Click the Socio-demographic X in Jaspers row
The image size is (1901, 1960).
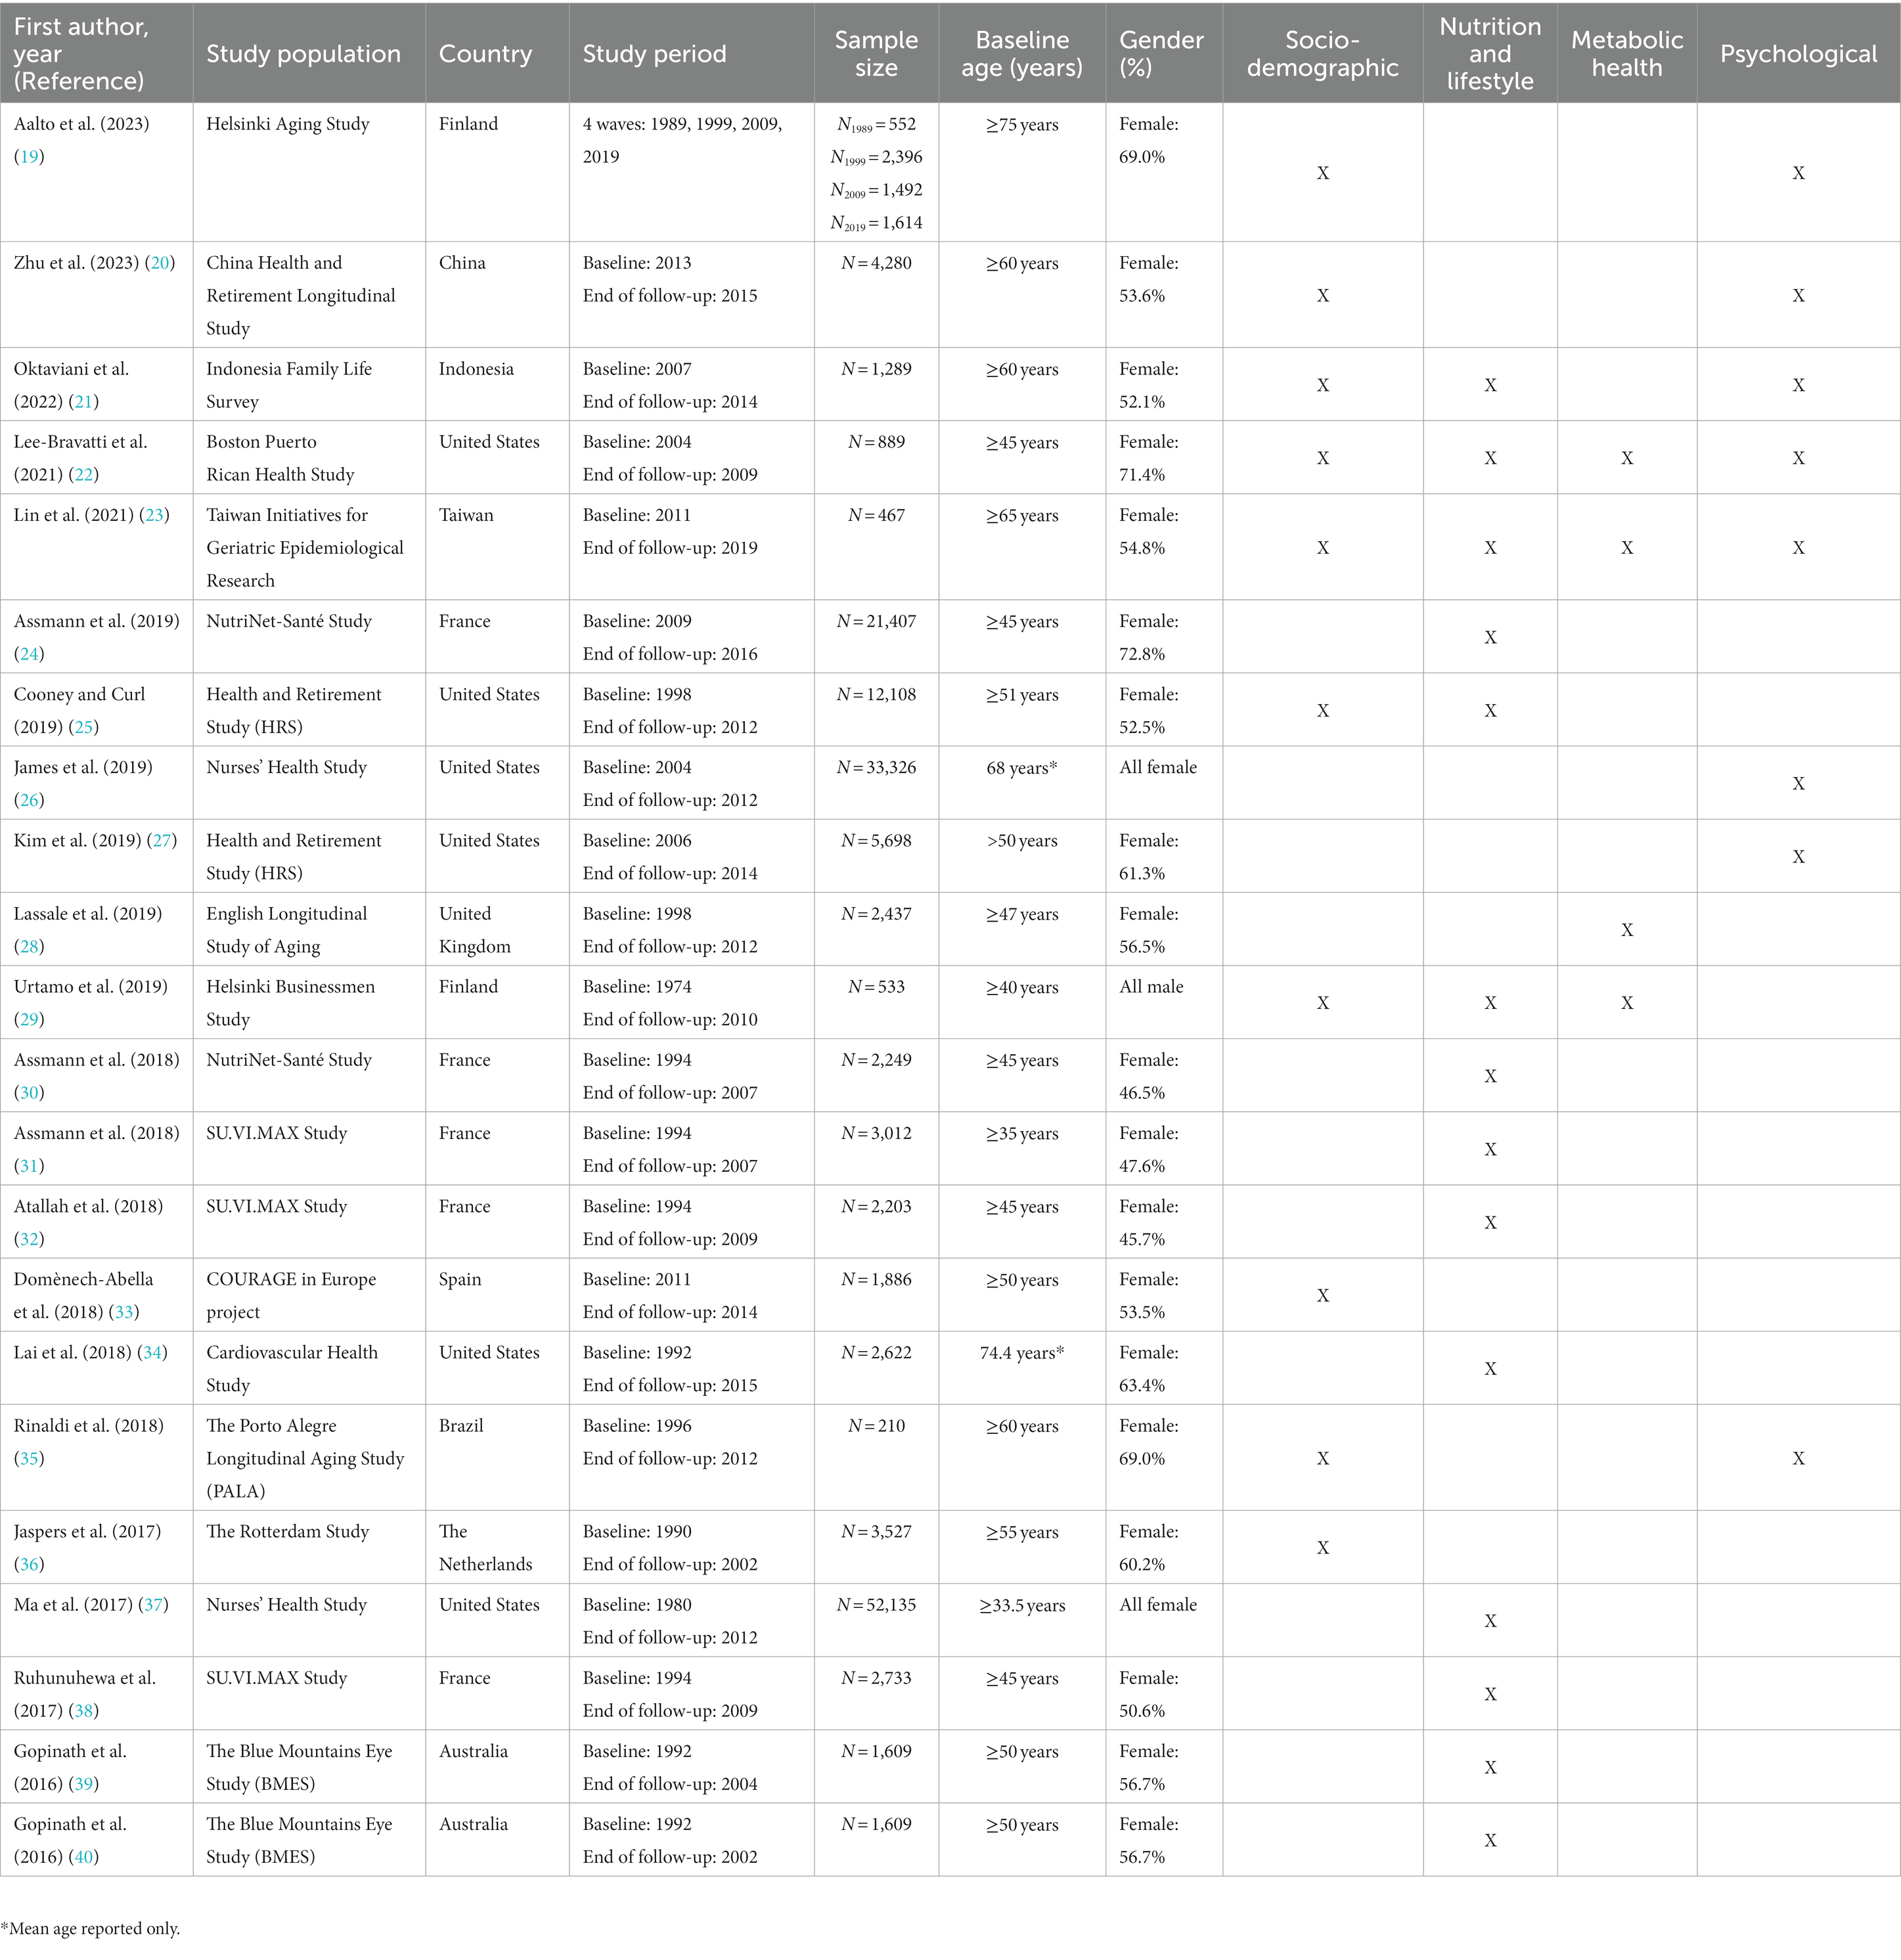[1322, 1548]
